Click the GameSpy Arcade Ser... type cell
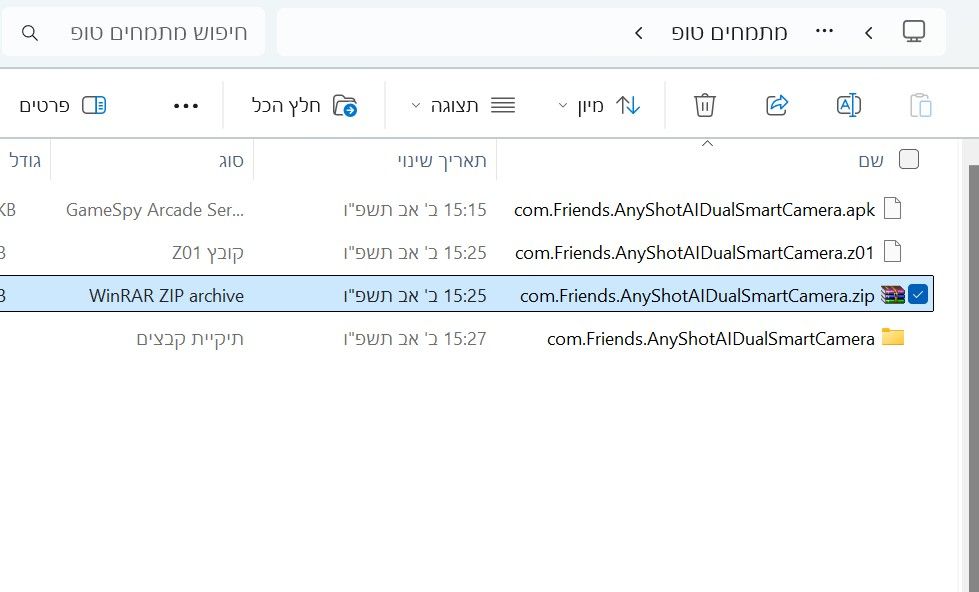This screenshot has width=979, height=592. click(155, 210)
